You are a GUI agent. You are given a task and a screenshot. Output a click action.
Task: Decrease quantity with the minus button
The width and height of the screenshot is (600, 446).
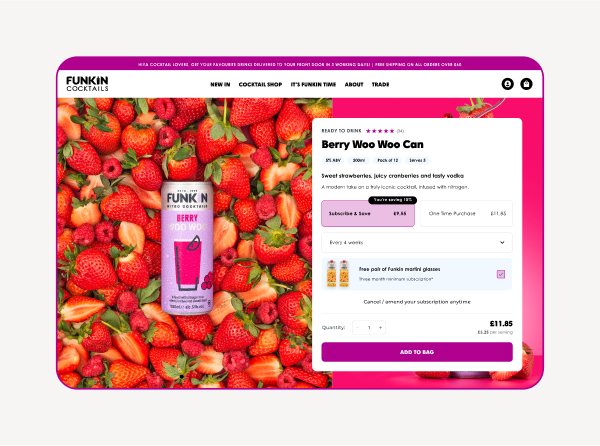click(357, 327)
